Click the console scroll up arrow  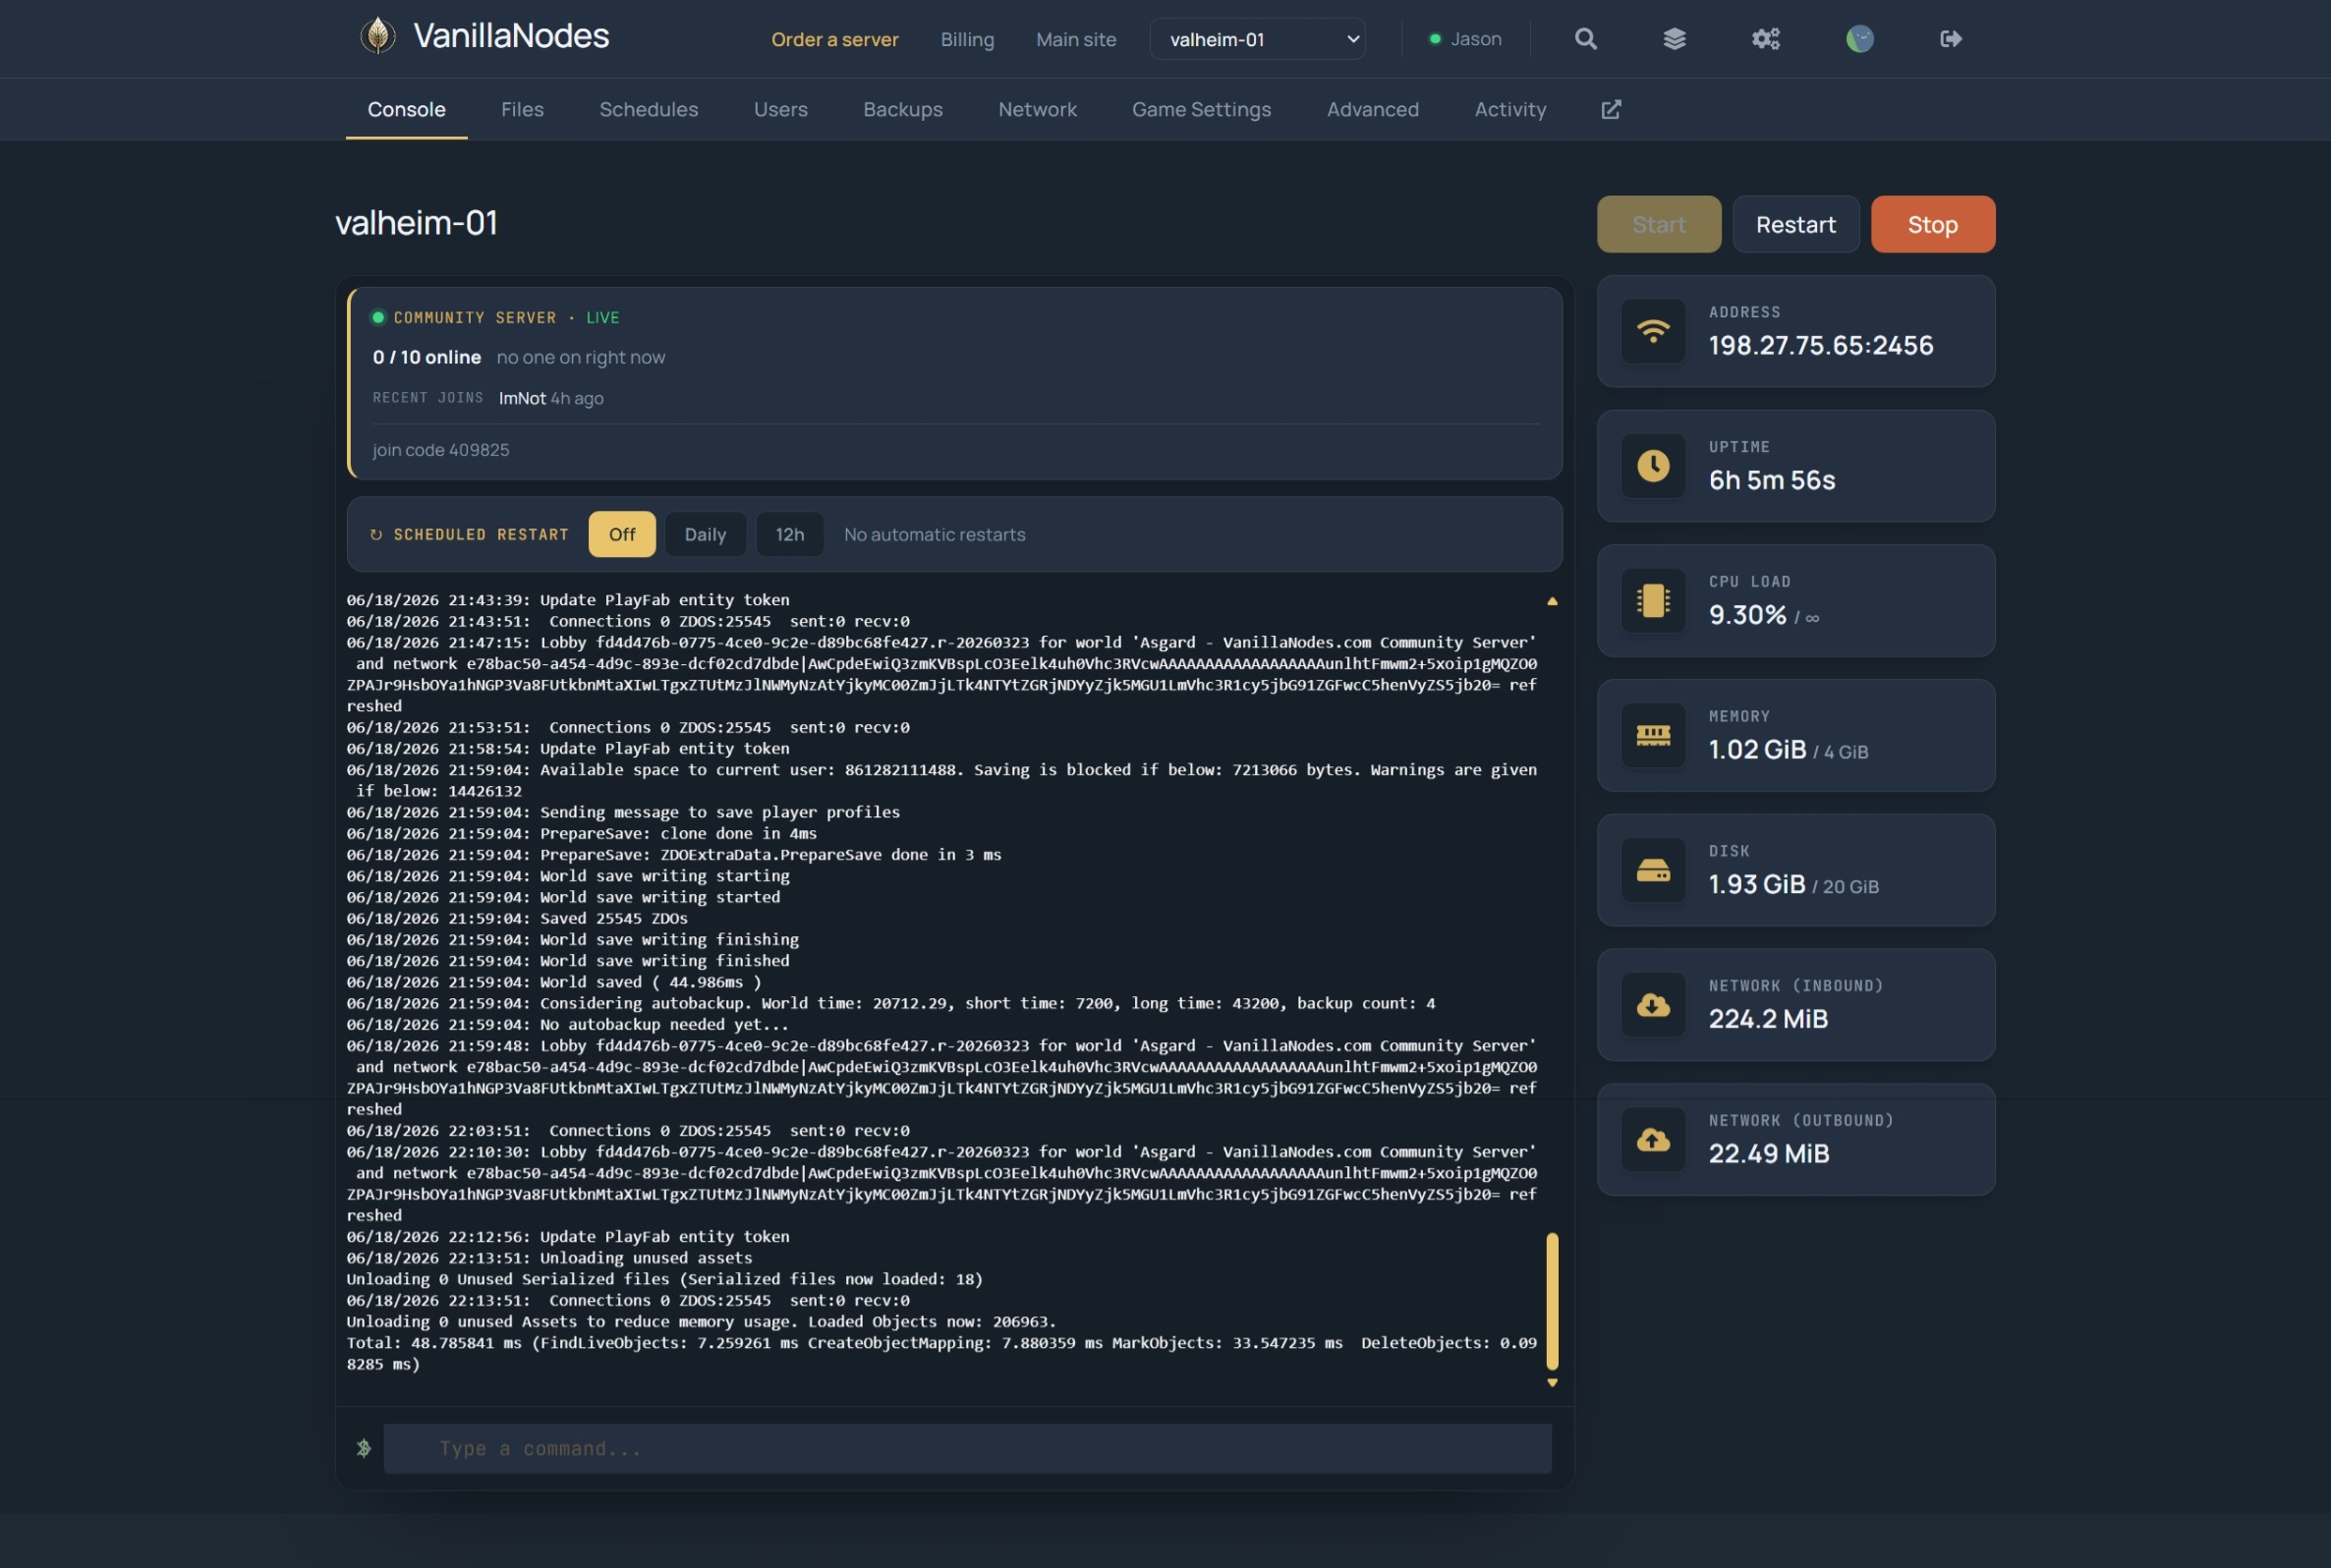click(1552, 601)
